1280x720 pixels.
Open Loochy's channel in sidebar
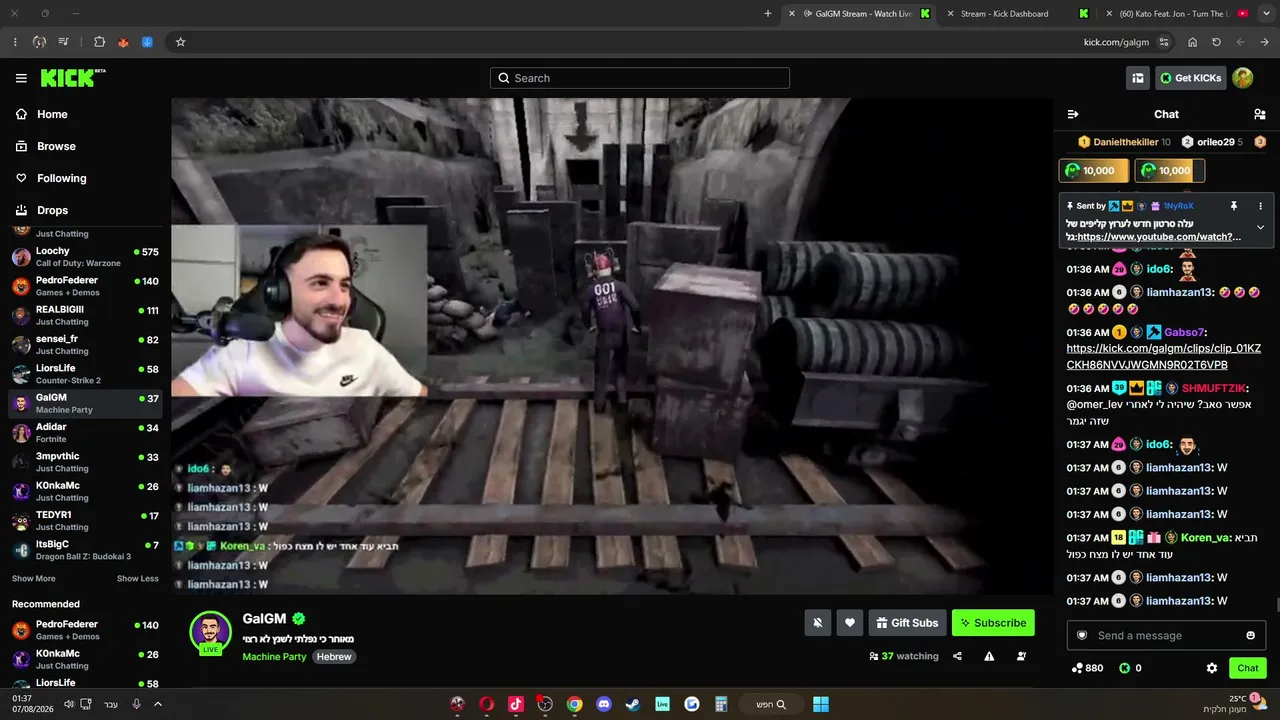pos(86,256)
